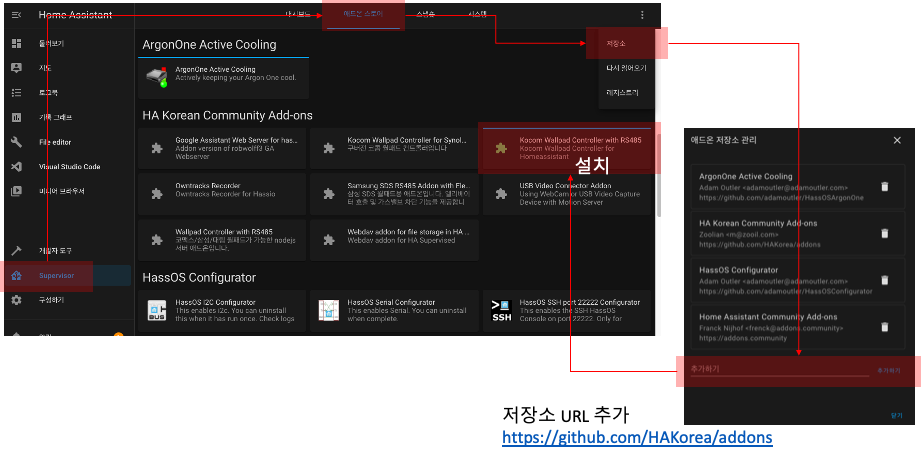Click Wallpad Controller with RS485 puzzle icon
921x460 pixels.
click(157, 240)
